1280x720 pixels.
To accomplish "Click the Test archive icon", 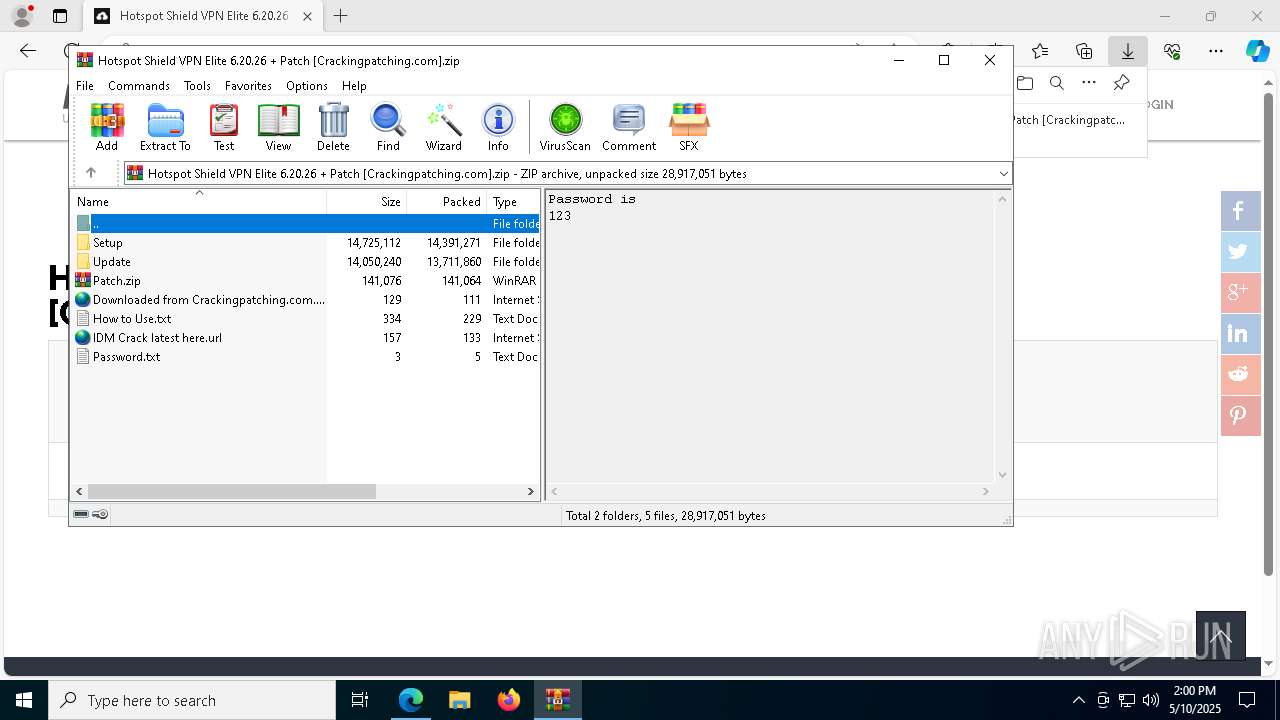I will tap(224, 127).
